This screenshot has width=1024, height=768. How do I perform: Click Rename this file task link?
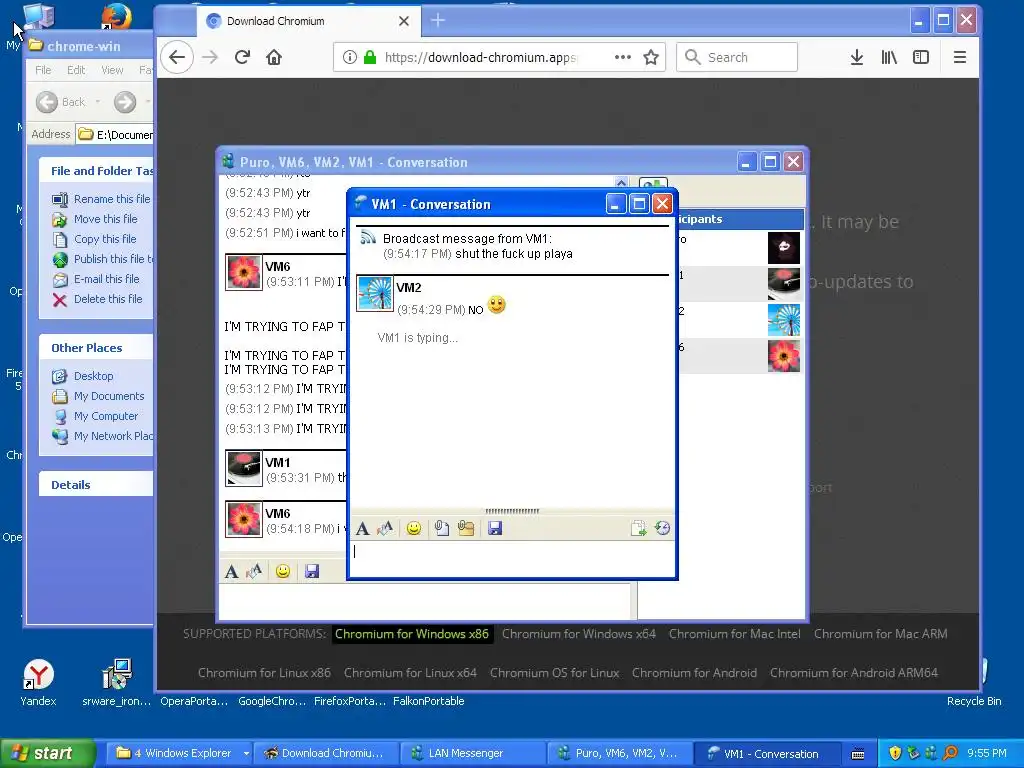(112, 199)
